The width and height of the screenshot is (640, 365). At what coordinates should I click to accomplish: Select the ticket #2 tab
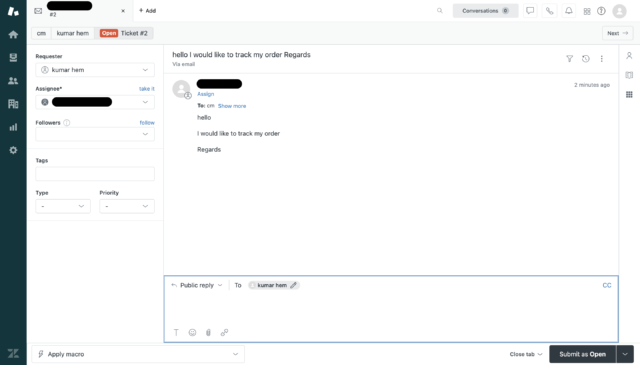coord(80,11)
